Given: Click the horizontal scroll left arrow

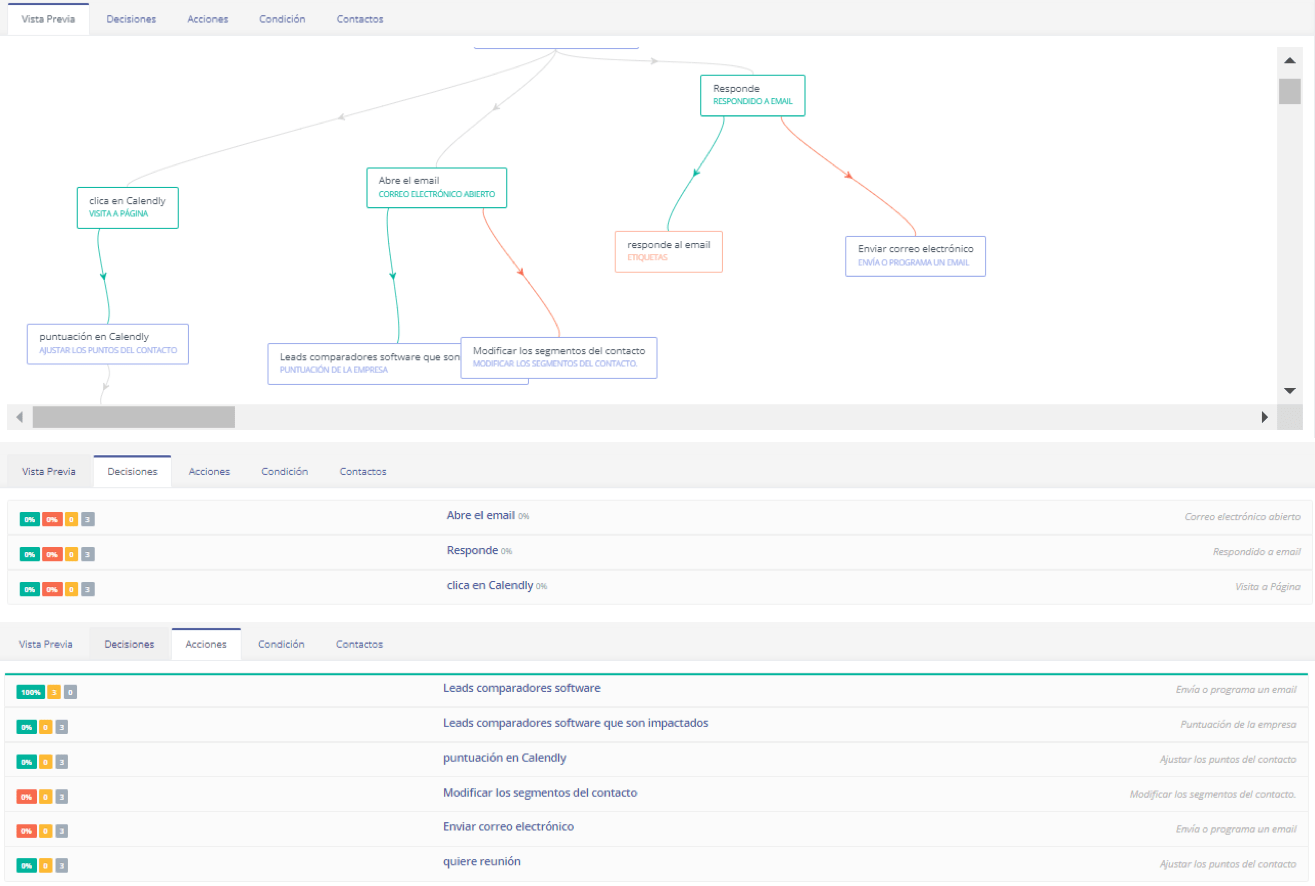Looking at the screenshot, I should [19, 417].
